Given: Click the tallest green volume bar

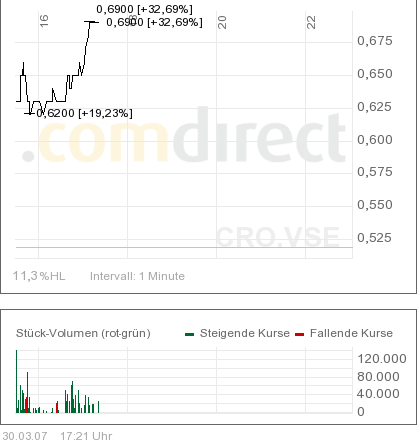Looking at the screenshot, I should 17,381.
